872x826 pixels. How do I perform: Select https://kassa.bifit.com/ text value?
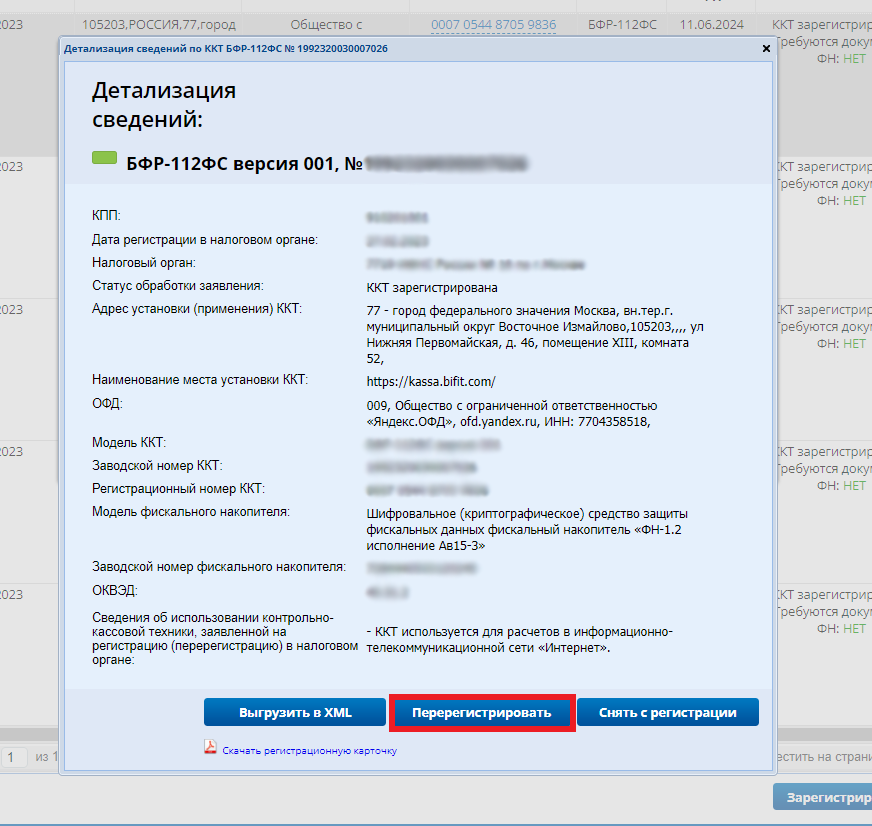click(430, 382)
